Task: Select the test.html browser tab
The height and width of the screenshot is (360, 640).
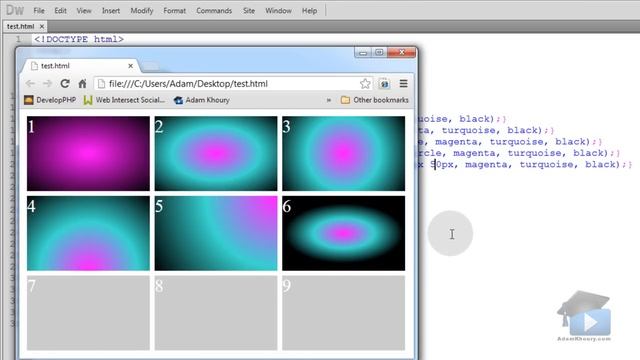Action: 80,66
